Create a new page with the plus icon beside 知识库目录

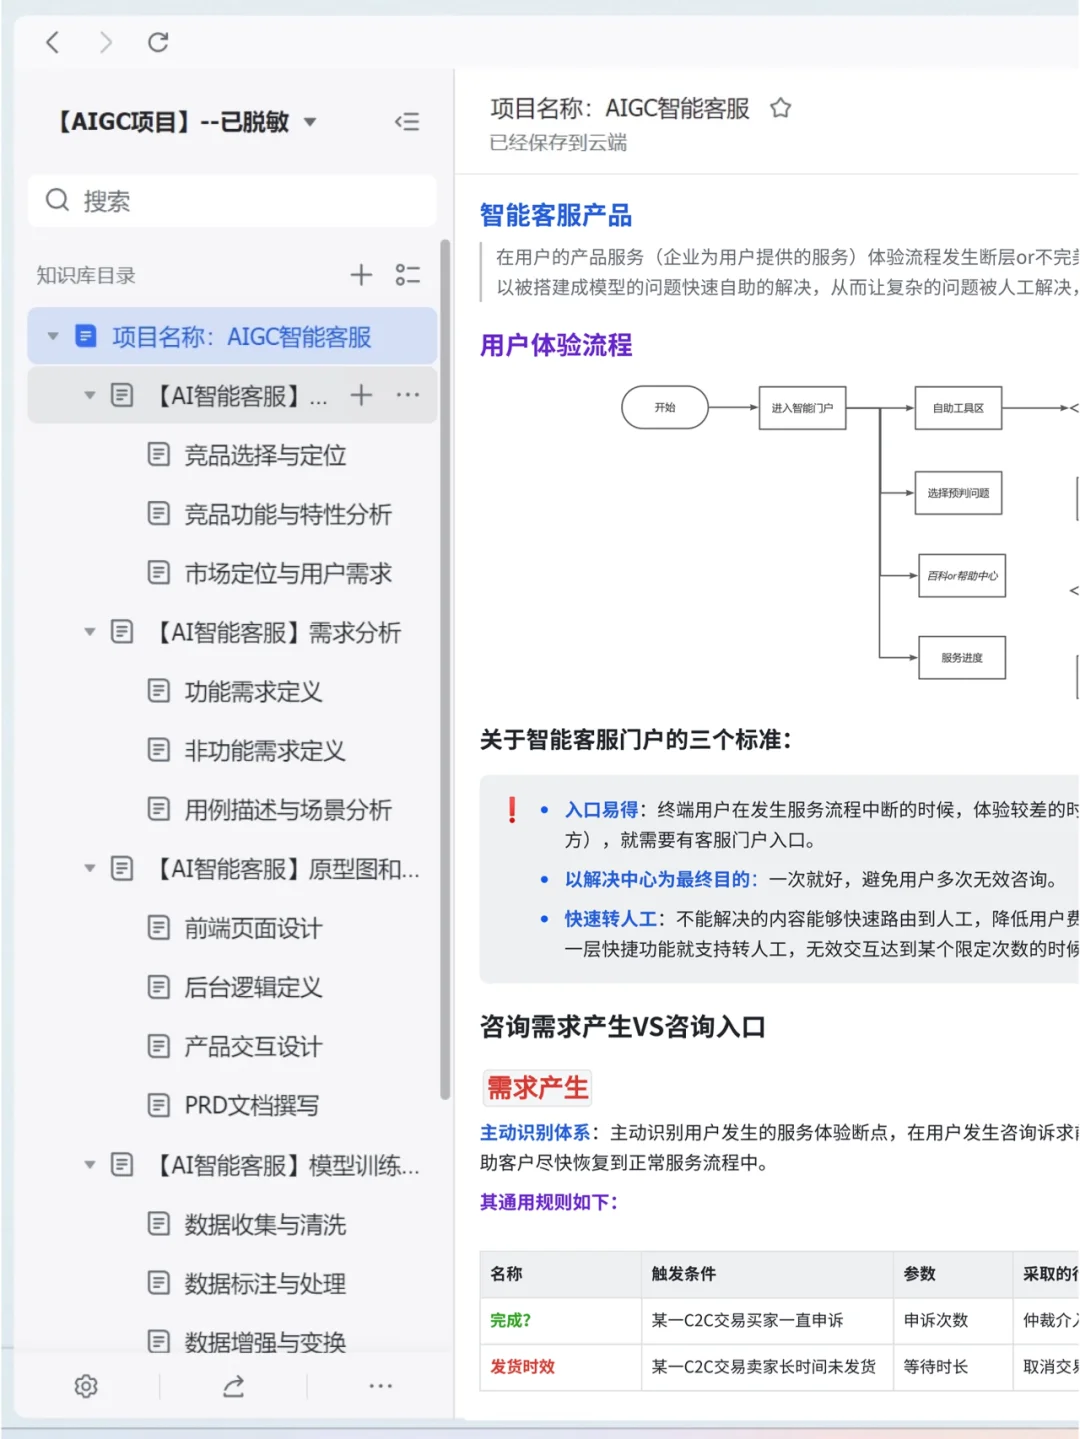coord(360,275)
